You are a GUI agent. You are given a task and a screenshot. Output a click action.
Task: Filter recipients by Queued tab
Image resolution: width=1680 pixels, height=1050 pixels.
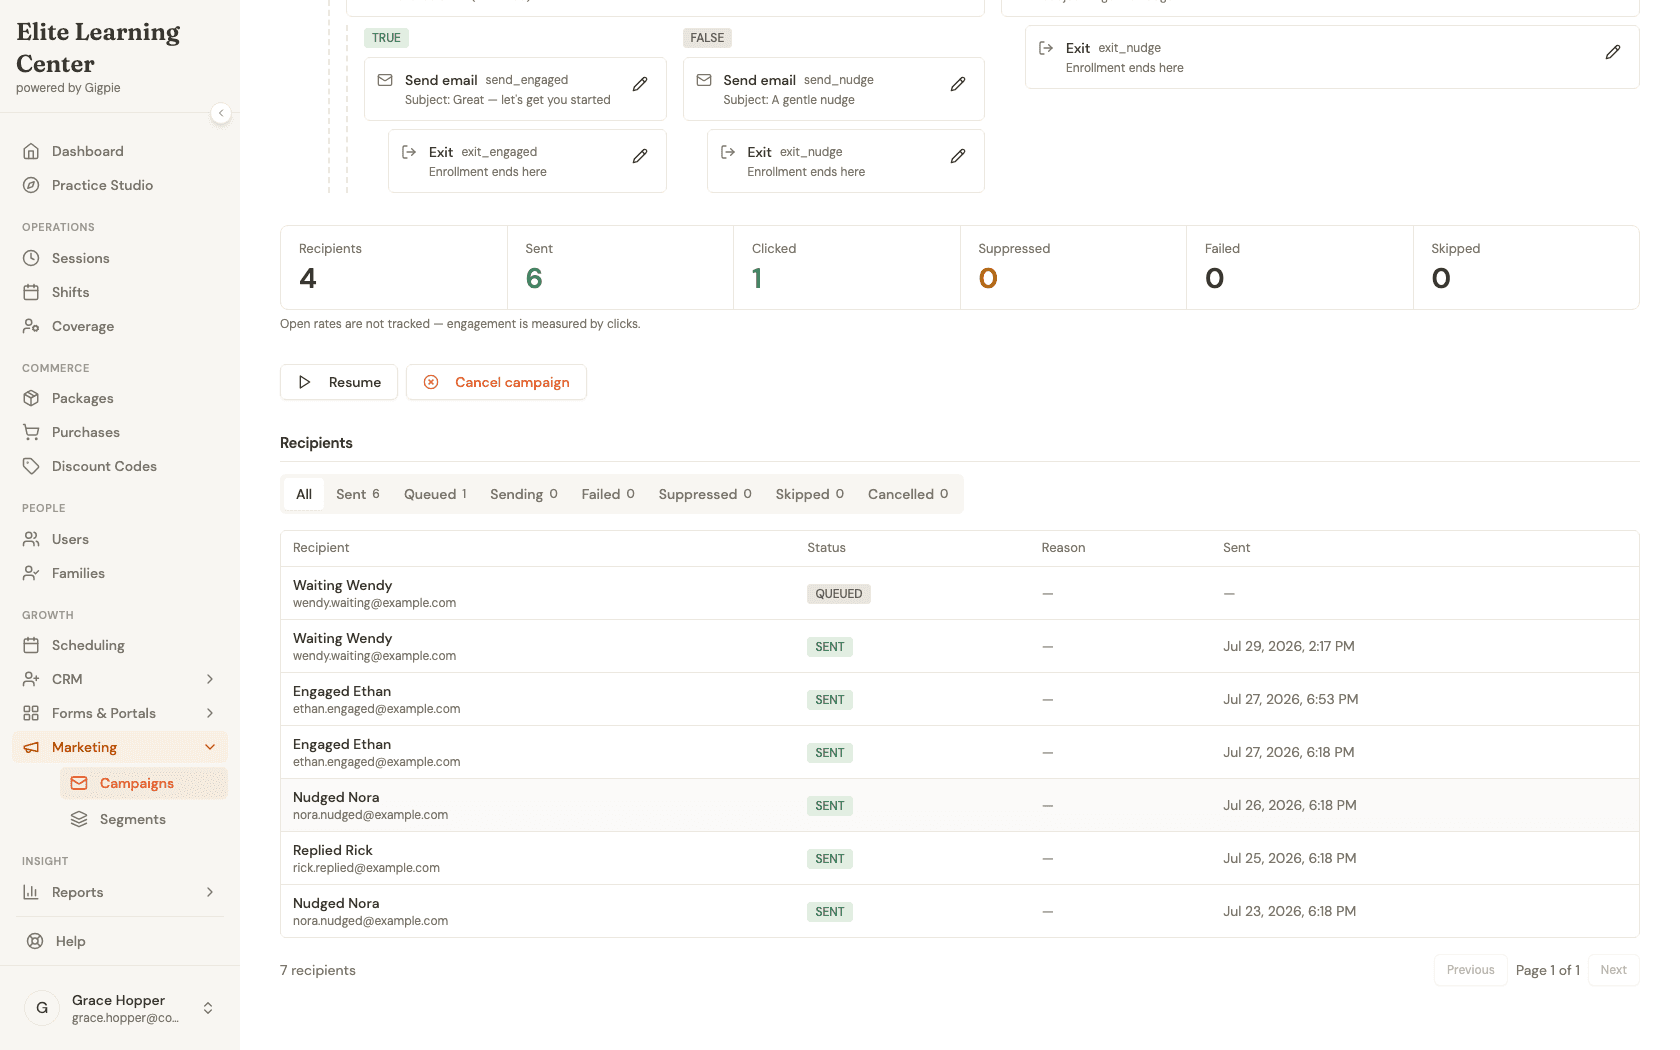pyautogui.click(x=435, y=494)
